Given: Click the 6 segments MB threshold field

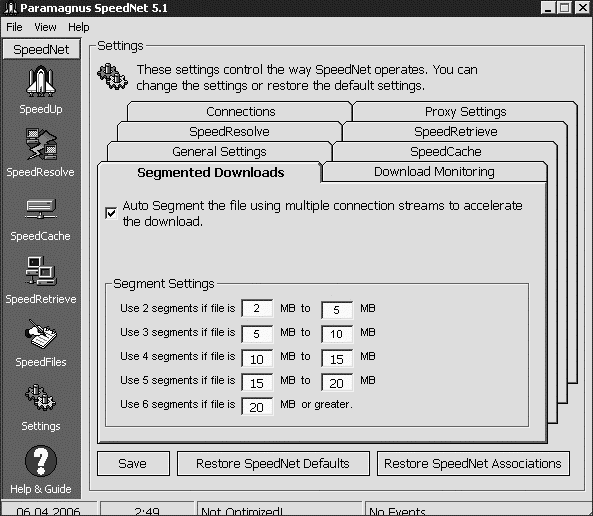Looking at the screenshot, I should pos(257,406).
